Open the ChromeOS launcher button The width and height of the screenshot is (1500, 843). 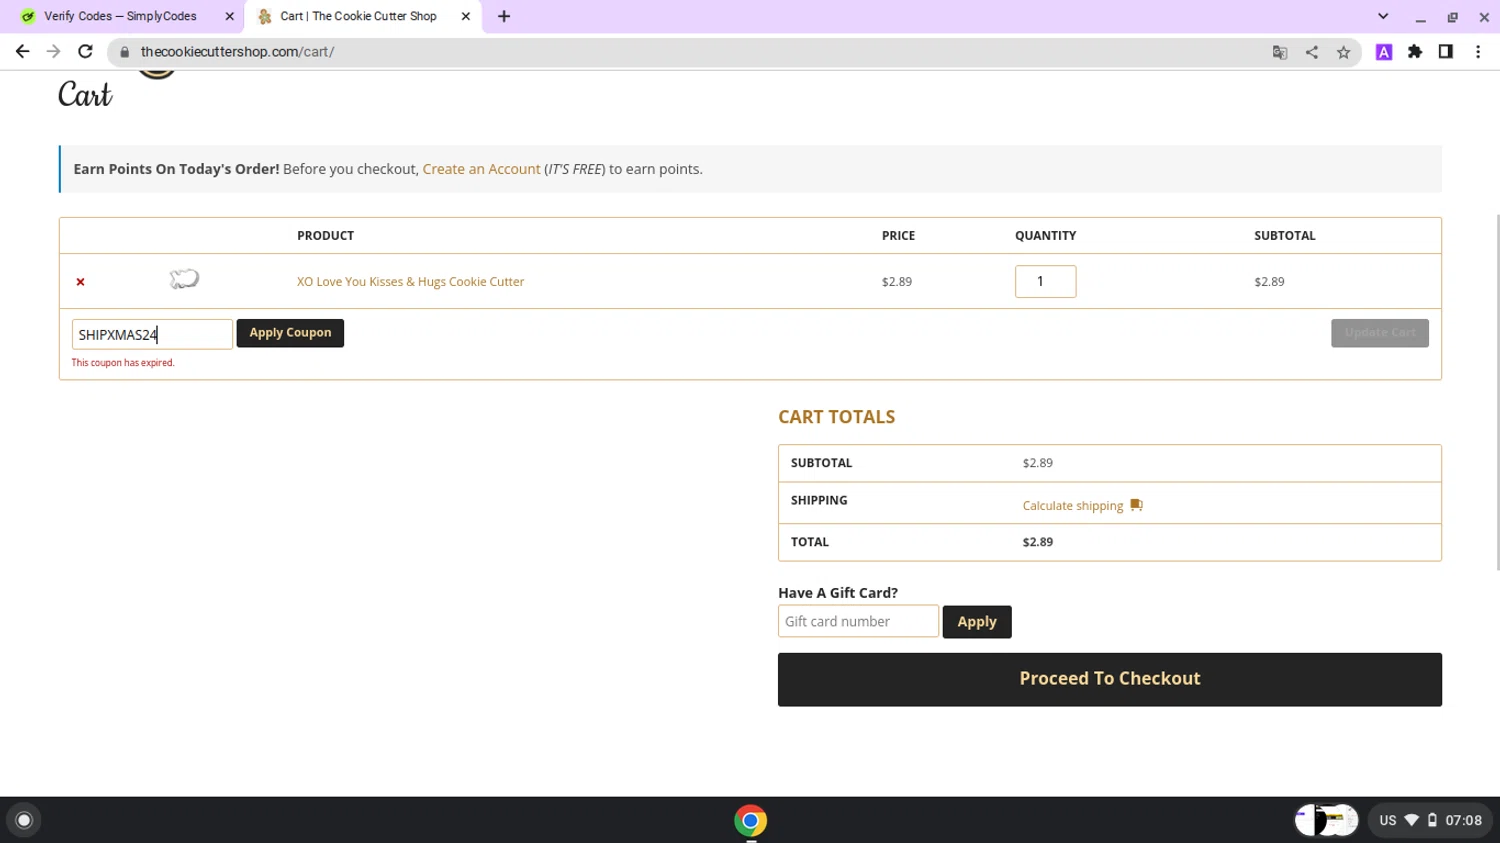coord(24,820)
